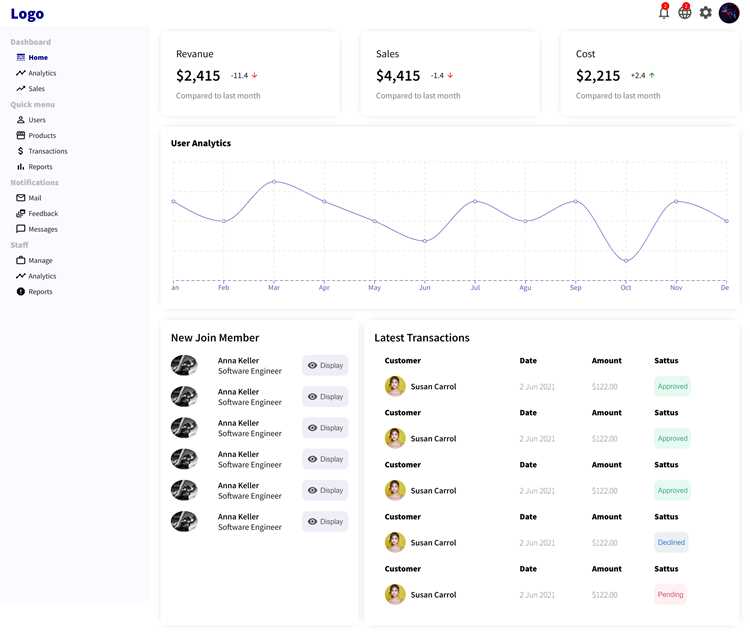Click the Logo link in header
The height and width of the screenshot is (636, 750).
click(x=27, y=14)
